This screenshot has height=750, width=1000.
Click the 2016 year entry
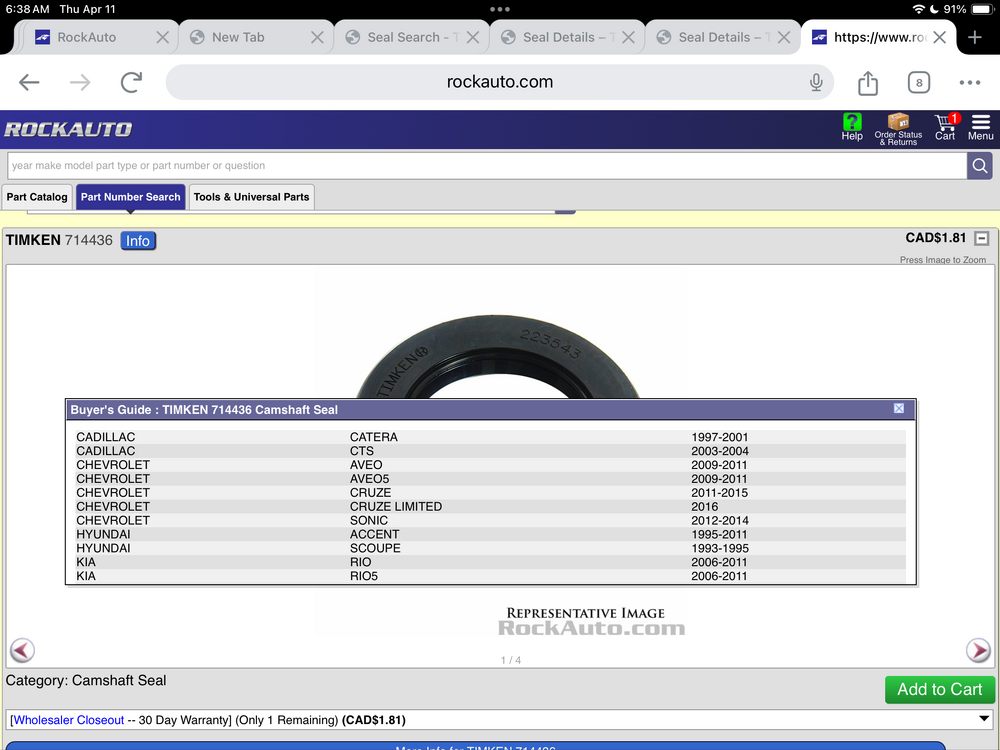pos(704,506)
